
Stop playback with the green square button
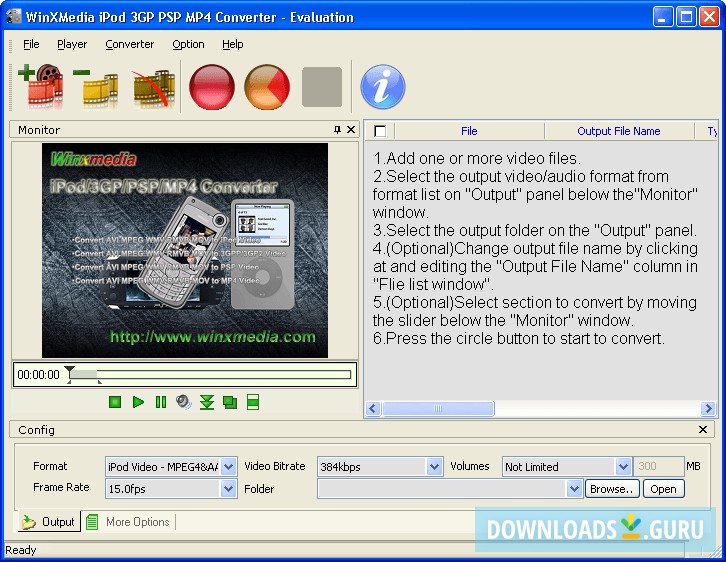point(115,402)
